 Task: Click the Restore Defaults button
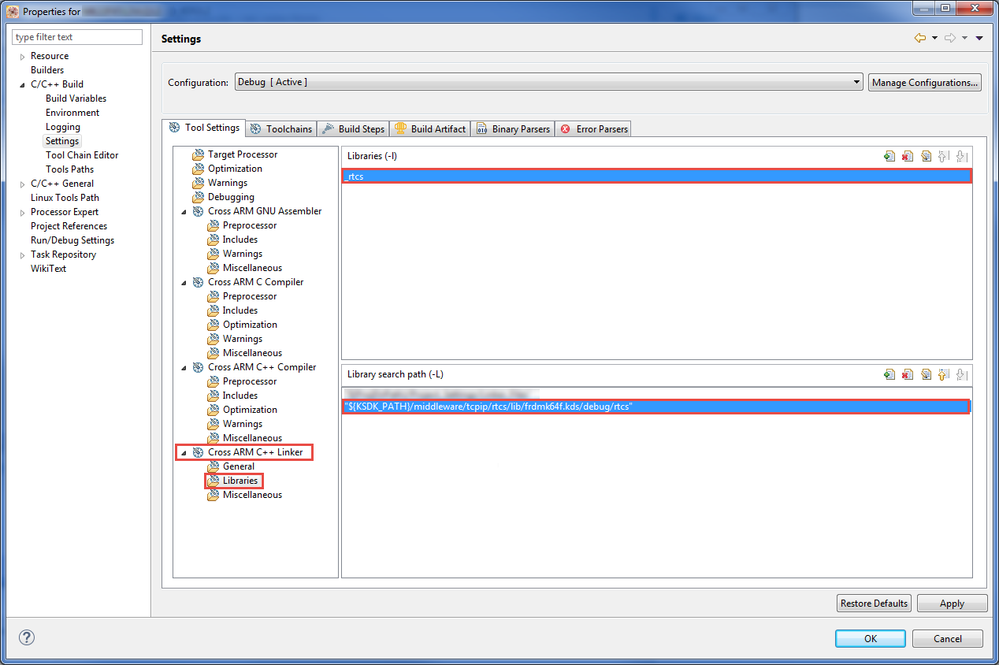(x=873, y=603)
